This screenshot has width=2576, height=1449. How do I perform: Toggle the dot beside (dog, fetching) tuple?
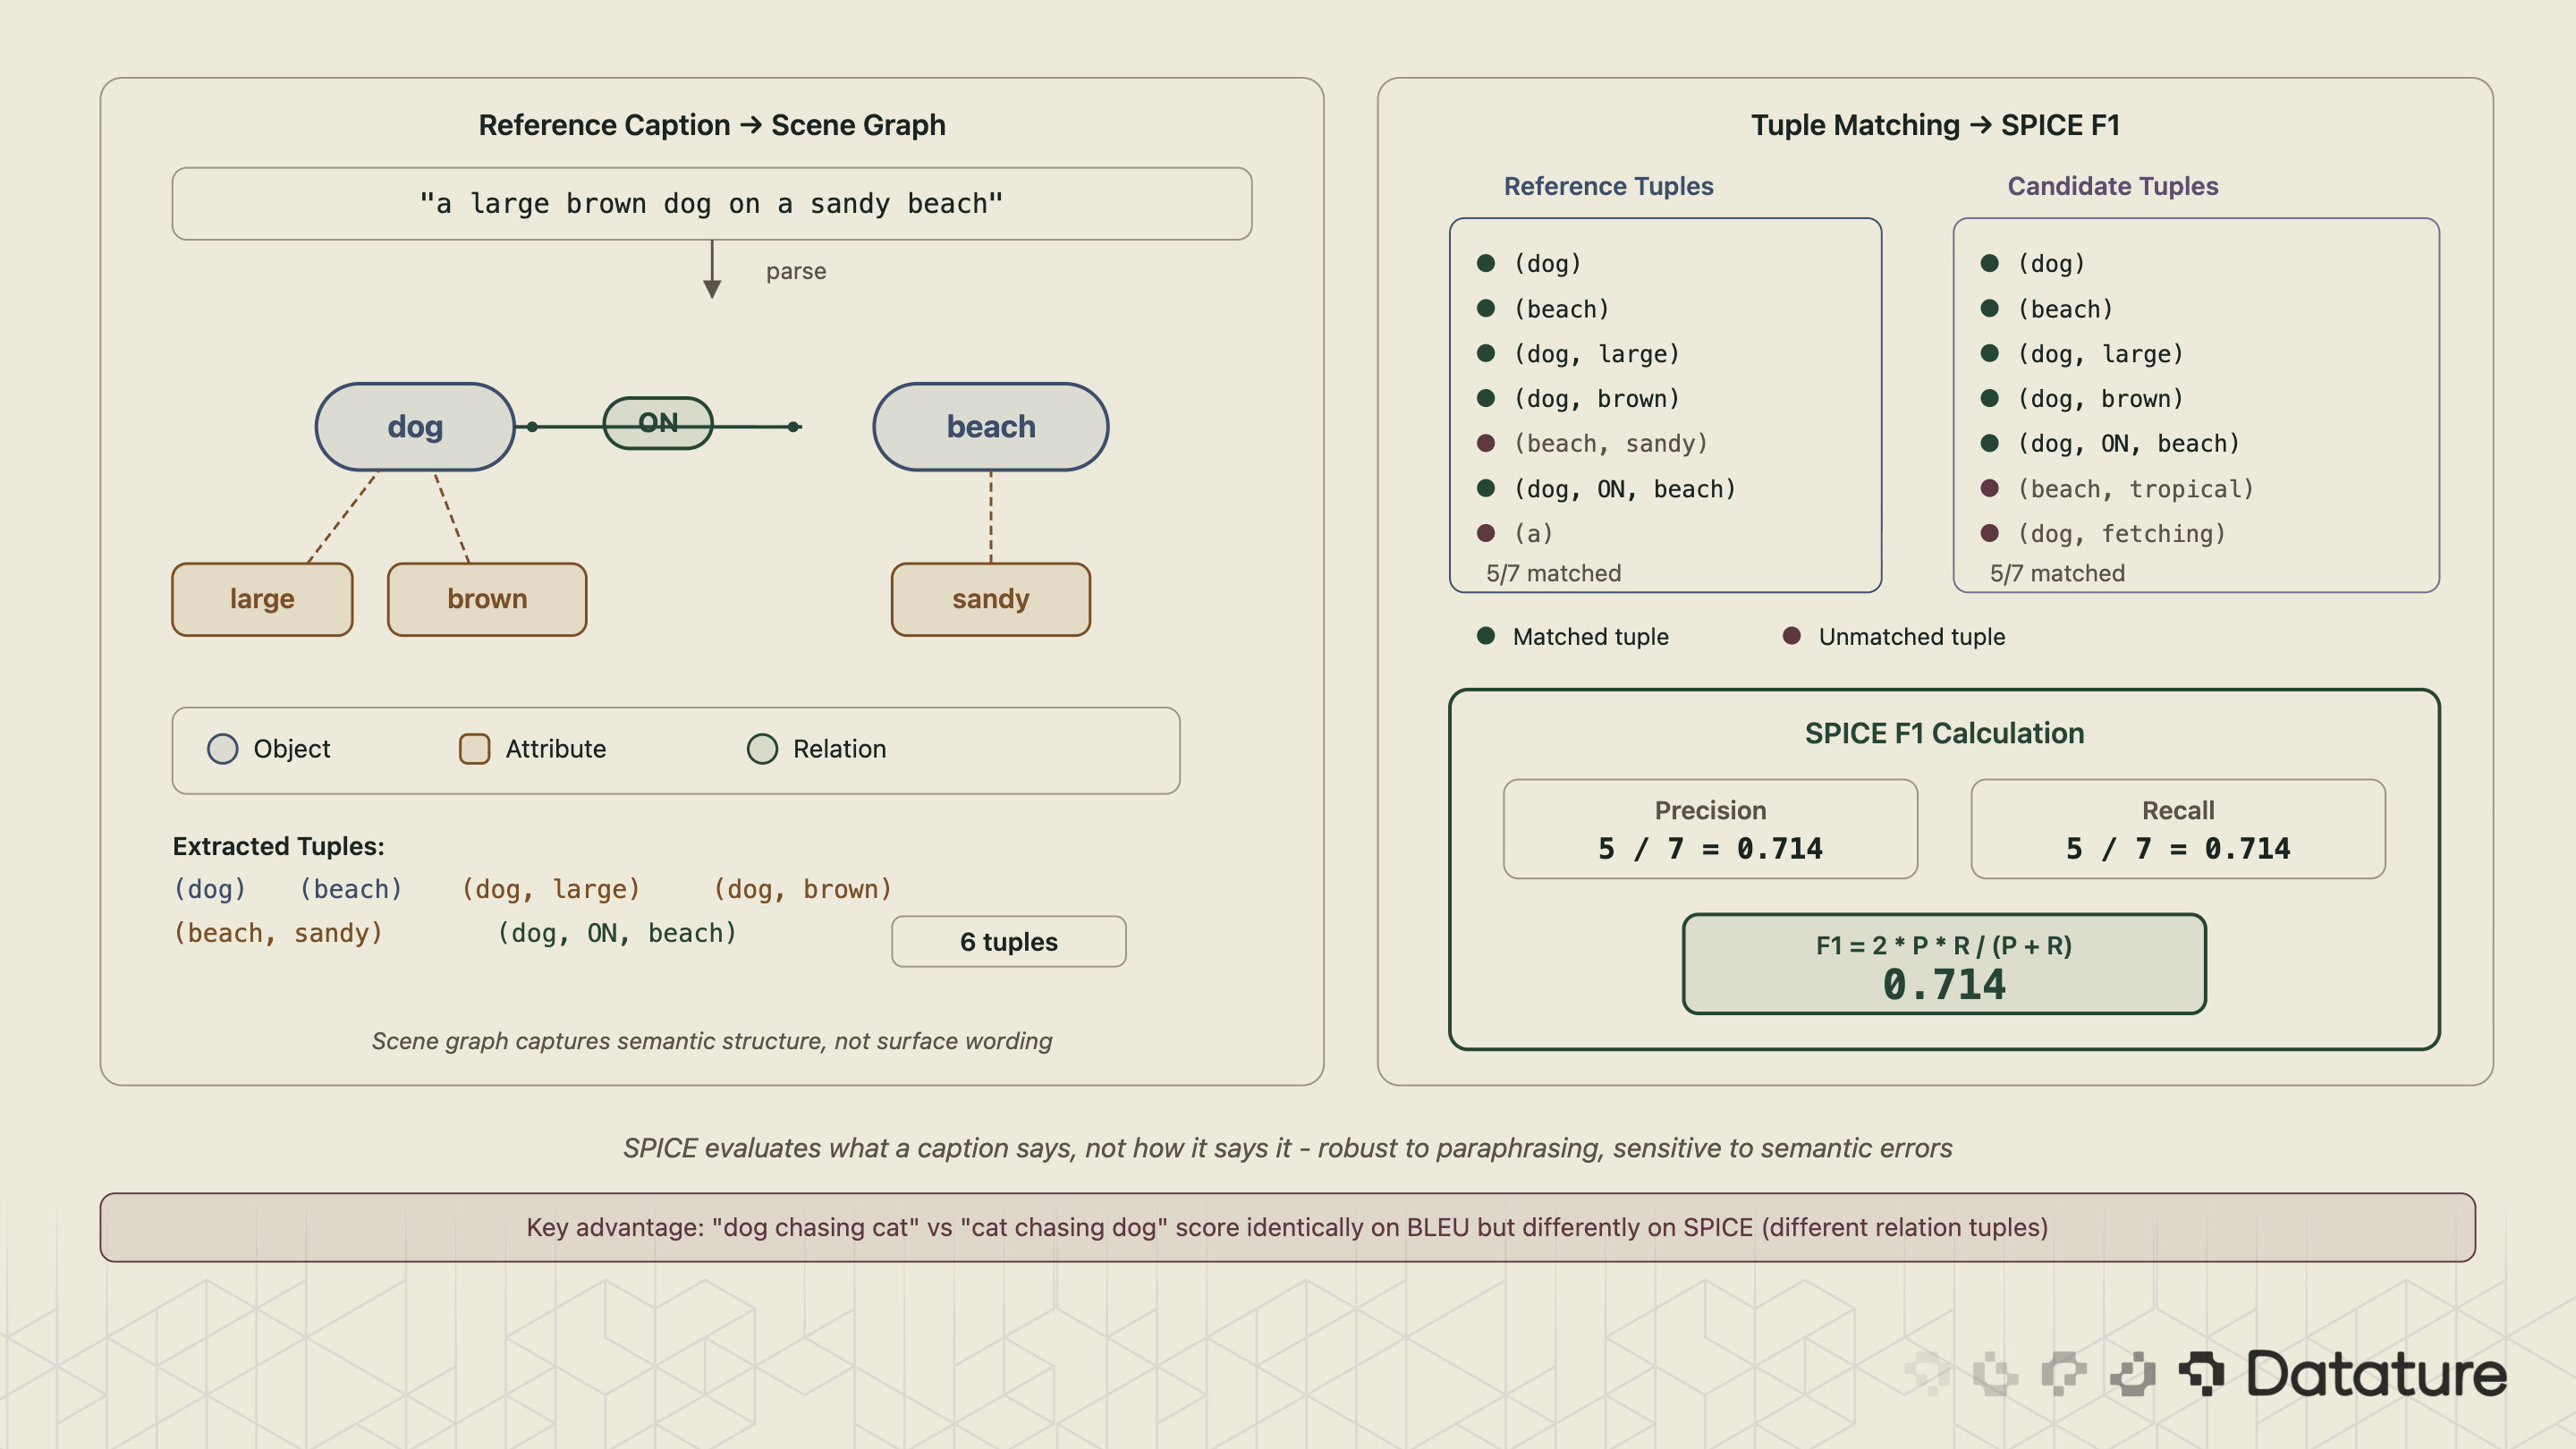(1990, 534)
